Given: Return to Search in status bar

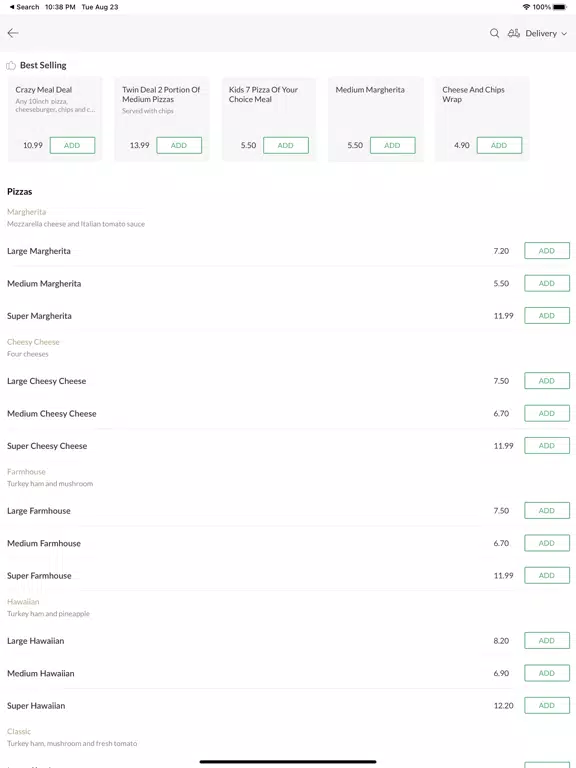Looking at the screenshot, I should click(x=24, y=7).
